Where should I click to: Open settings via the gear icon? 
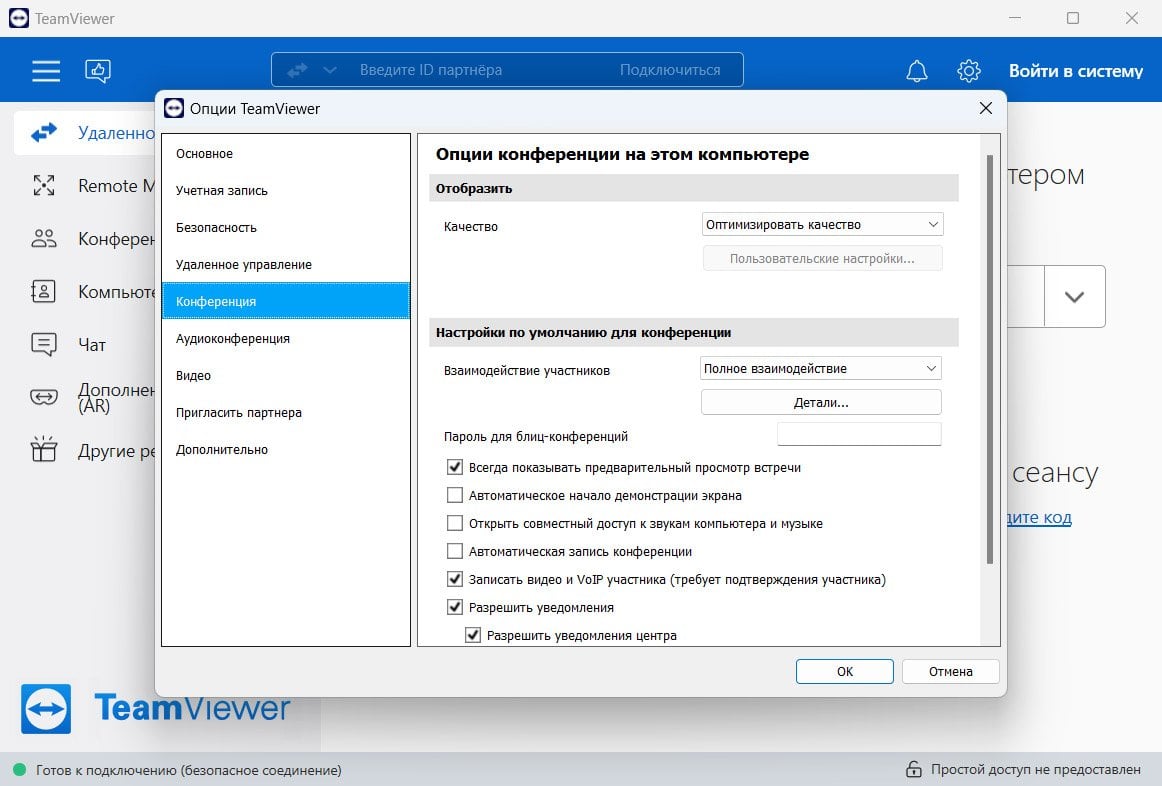(968, 71)
